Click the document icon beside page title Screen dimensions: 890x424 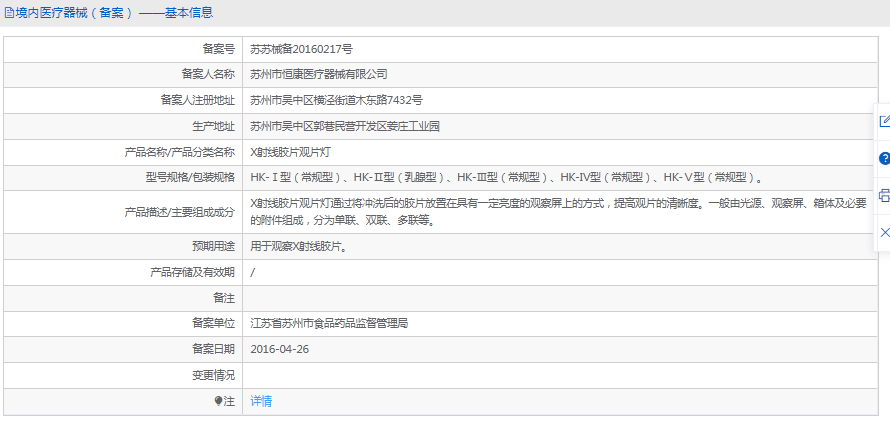pyautogui.click(x=9, y=12)
